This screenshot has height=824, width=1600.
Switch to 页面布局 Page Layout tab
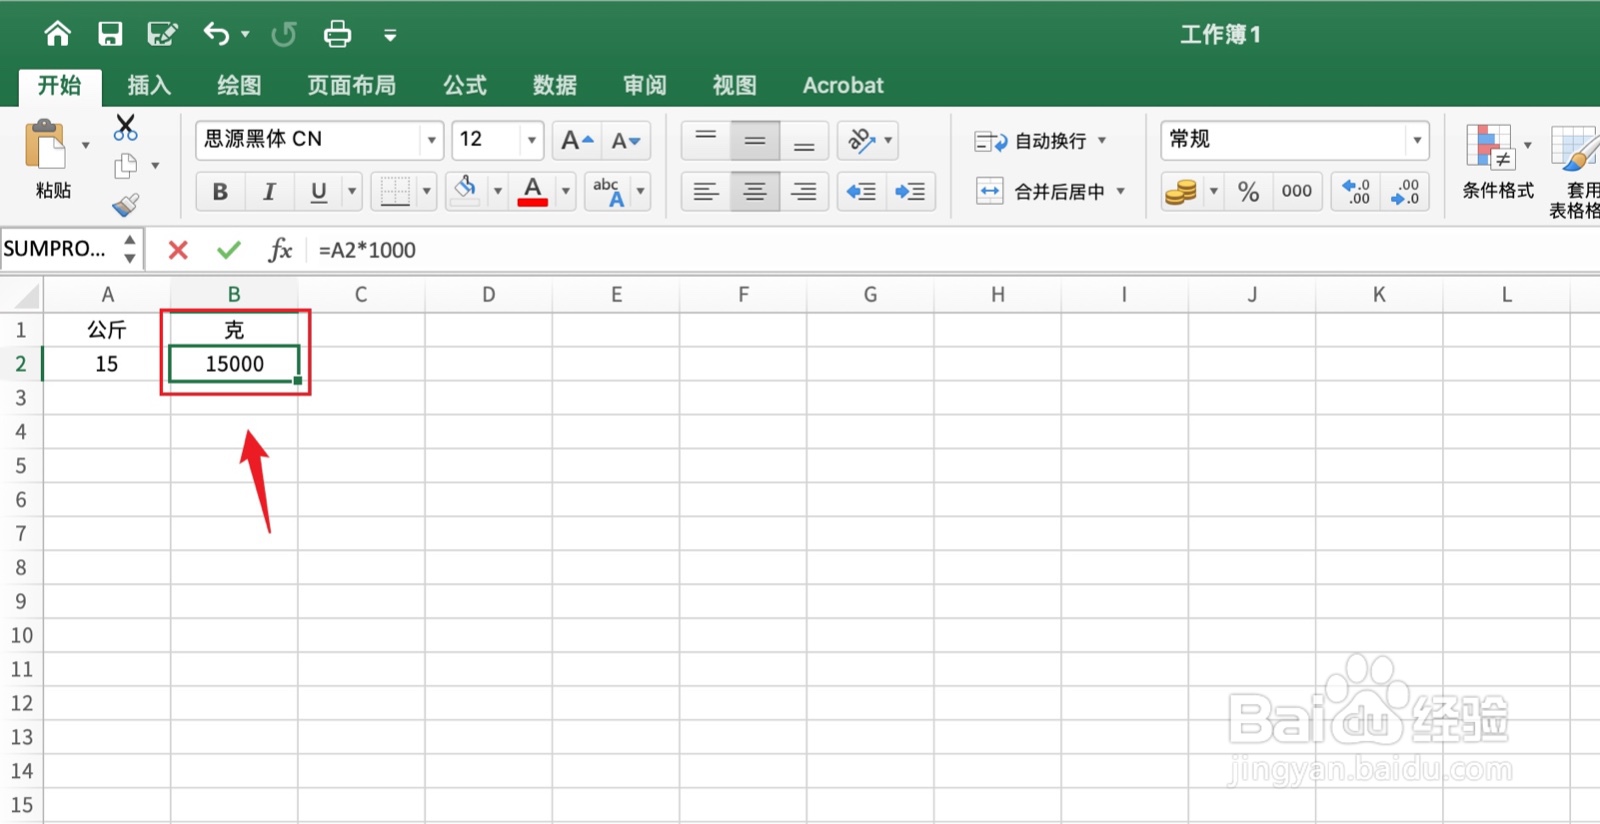(351, 86)
